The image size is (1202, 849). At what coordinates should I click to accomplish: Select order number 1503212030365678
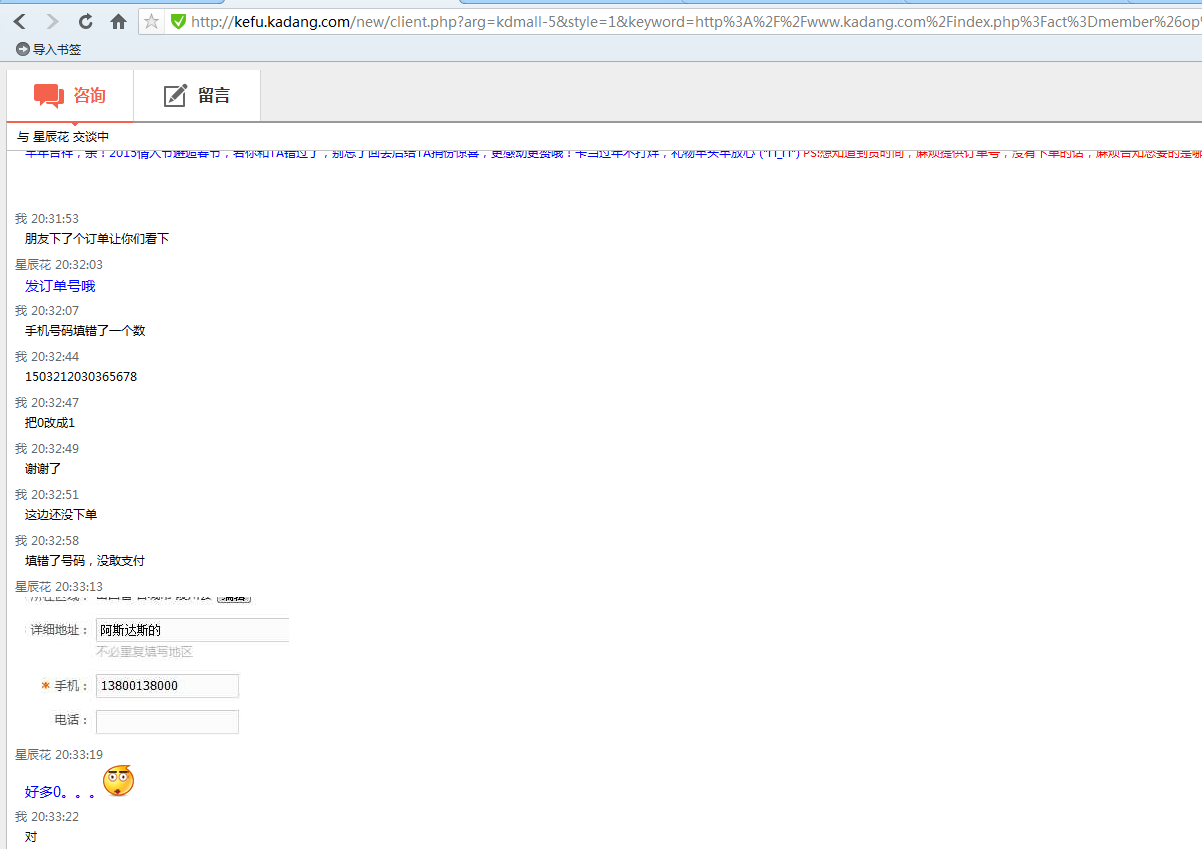point(81,377)
